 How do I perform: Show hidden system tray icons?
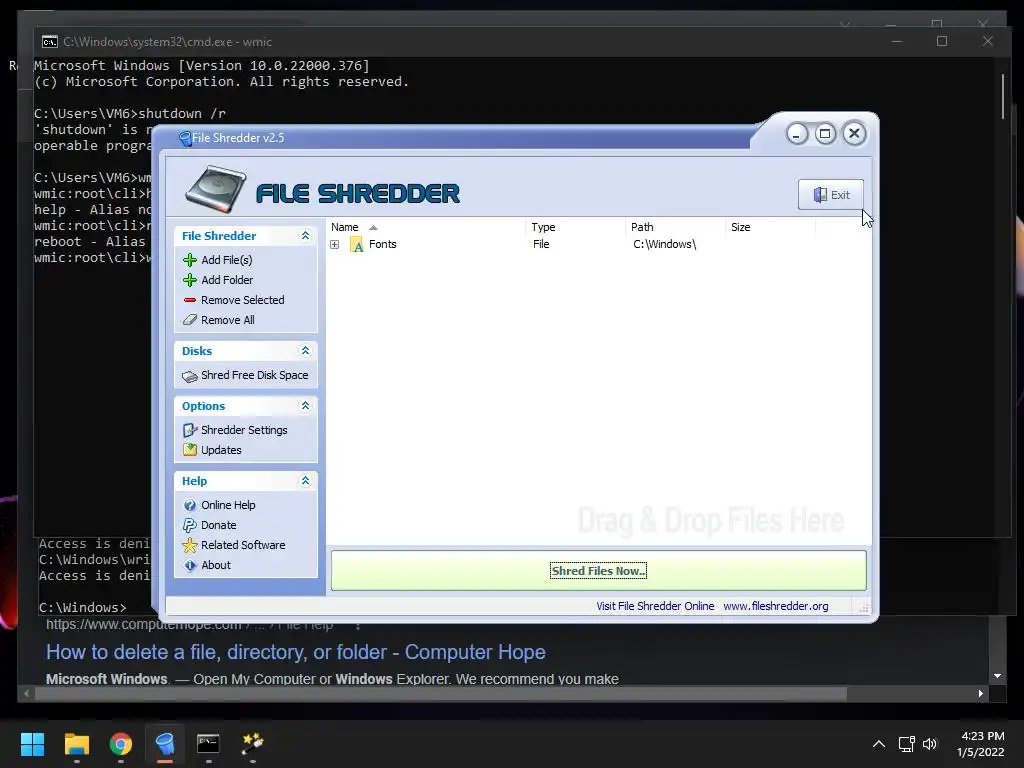[879, 744]
